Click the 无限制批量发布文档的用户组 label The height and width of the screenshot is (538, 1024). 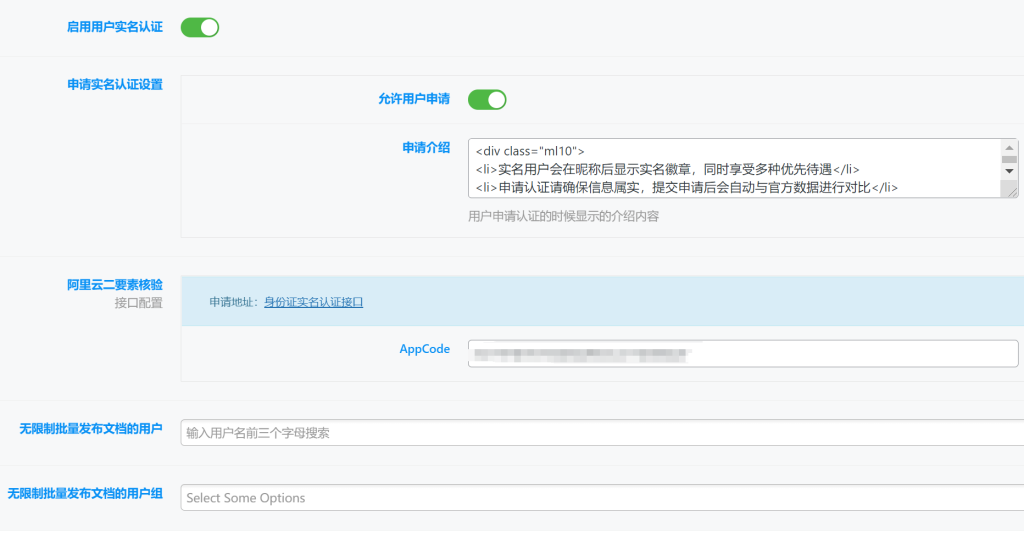pos(85,493)
